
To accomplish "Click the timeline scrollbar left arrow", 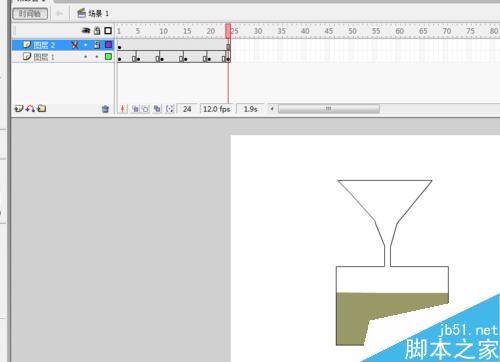I will [272, 109].
